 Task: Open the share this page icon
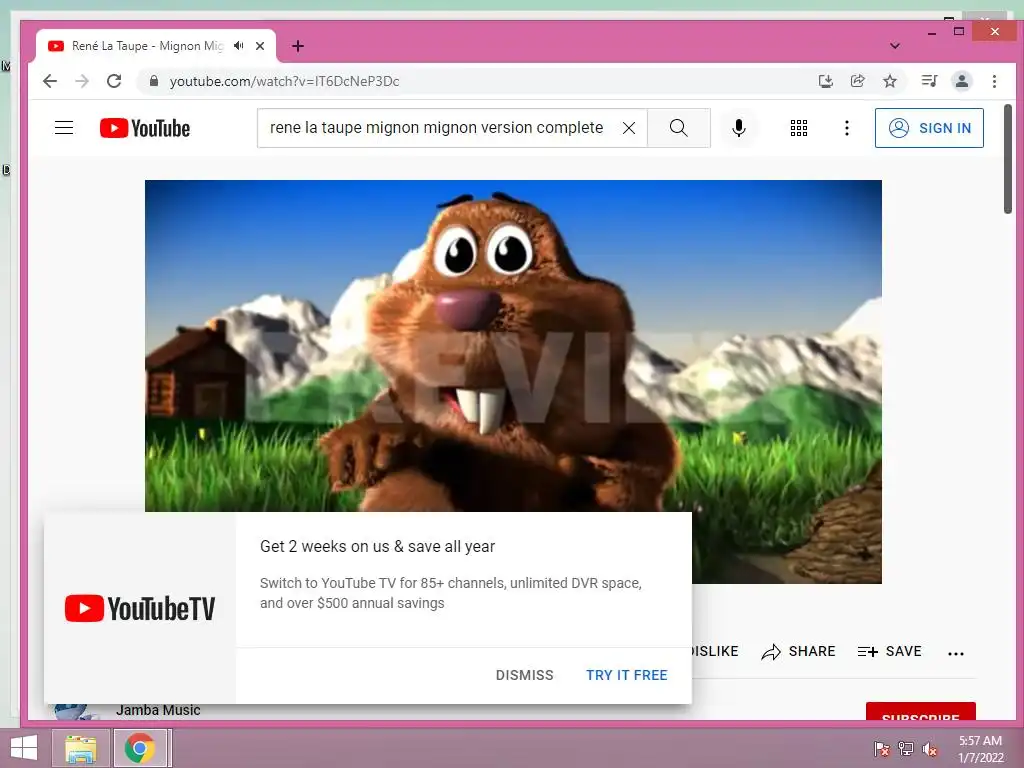[857, 81]
